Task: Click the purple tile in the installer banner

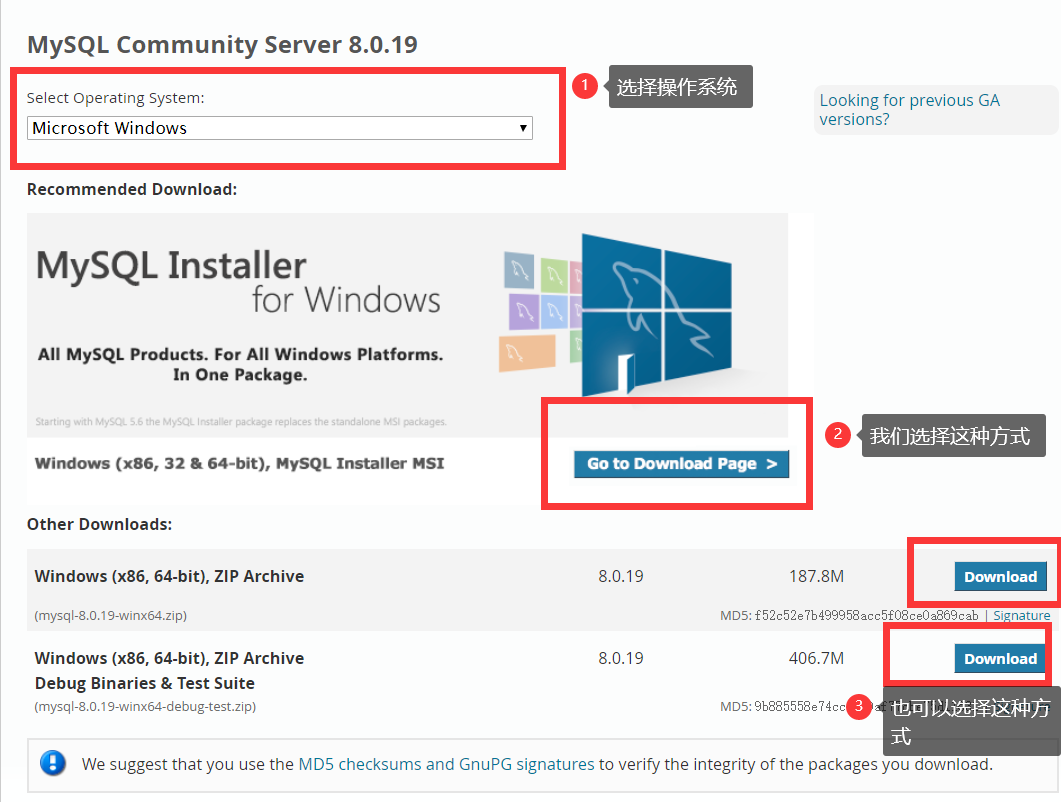Action: (x=524, y=311)
